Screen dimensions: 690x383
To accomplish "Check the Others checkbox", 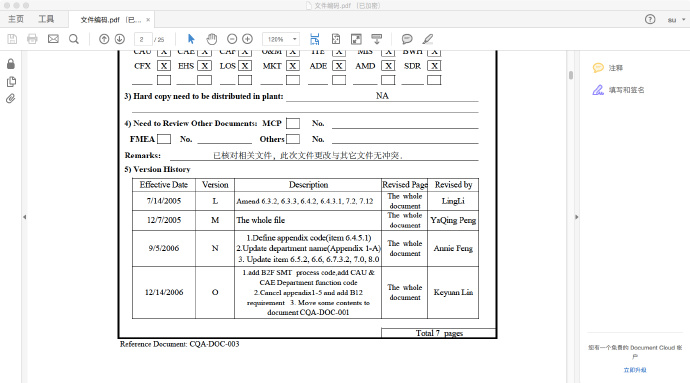I will 293,139.
